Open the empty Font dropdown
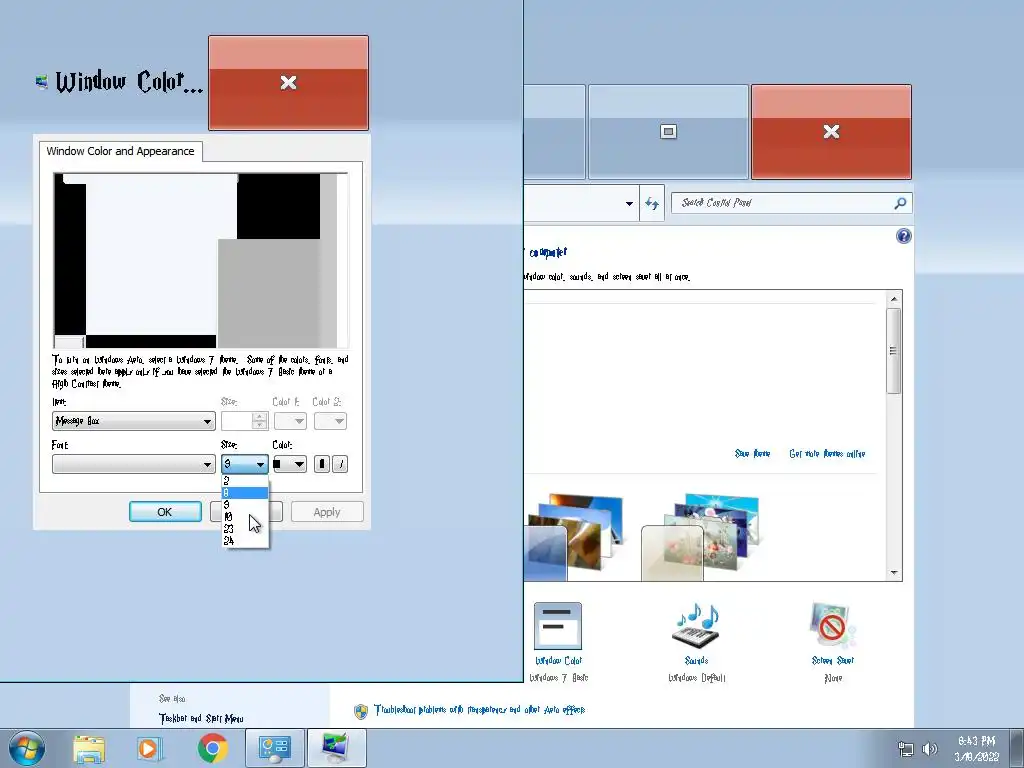Image resolution: width=1024 pixels, height=768 pixels. tap(133, 464)
